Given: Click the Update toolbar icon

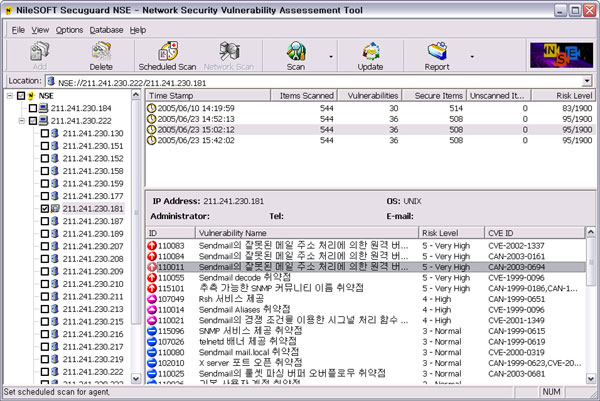Looking at the screenshot, I should click(x=371, y=52).
